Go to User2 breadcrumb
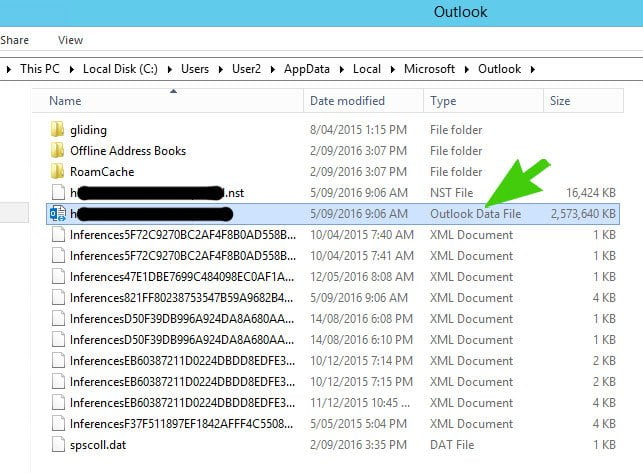Viewport: 643px width, 473px height. [246, 69]
